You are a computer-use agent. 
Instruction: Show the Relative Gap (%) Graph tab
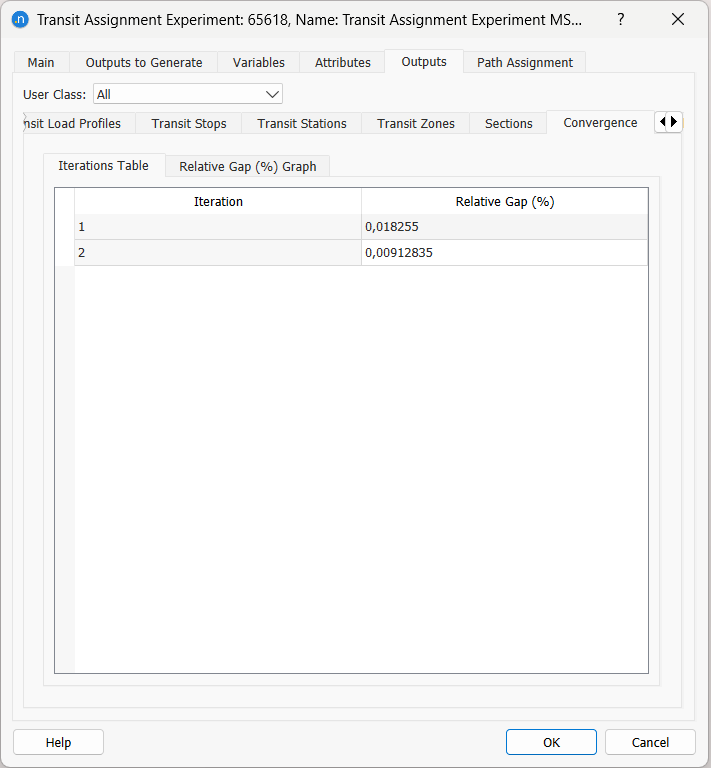[x=248, y=166]
